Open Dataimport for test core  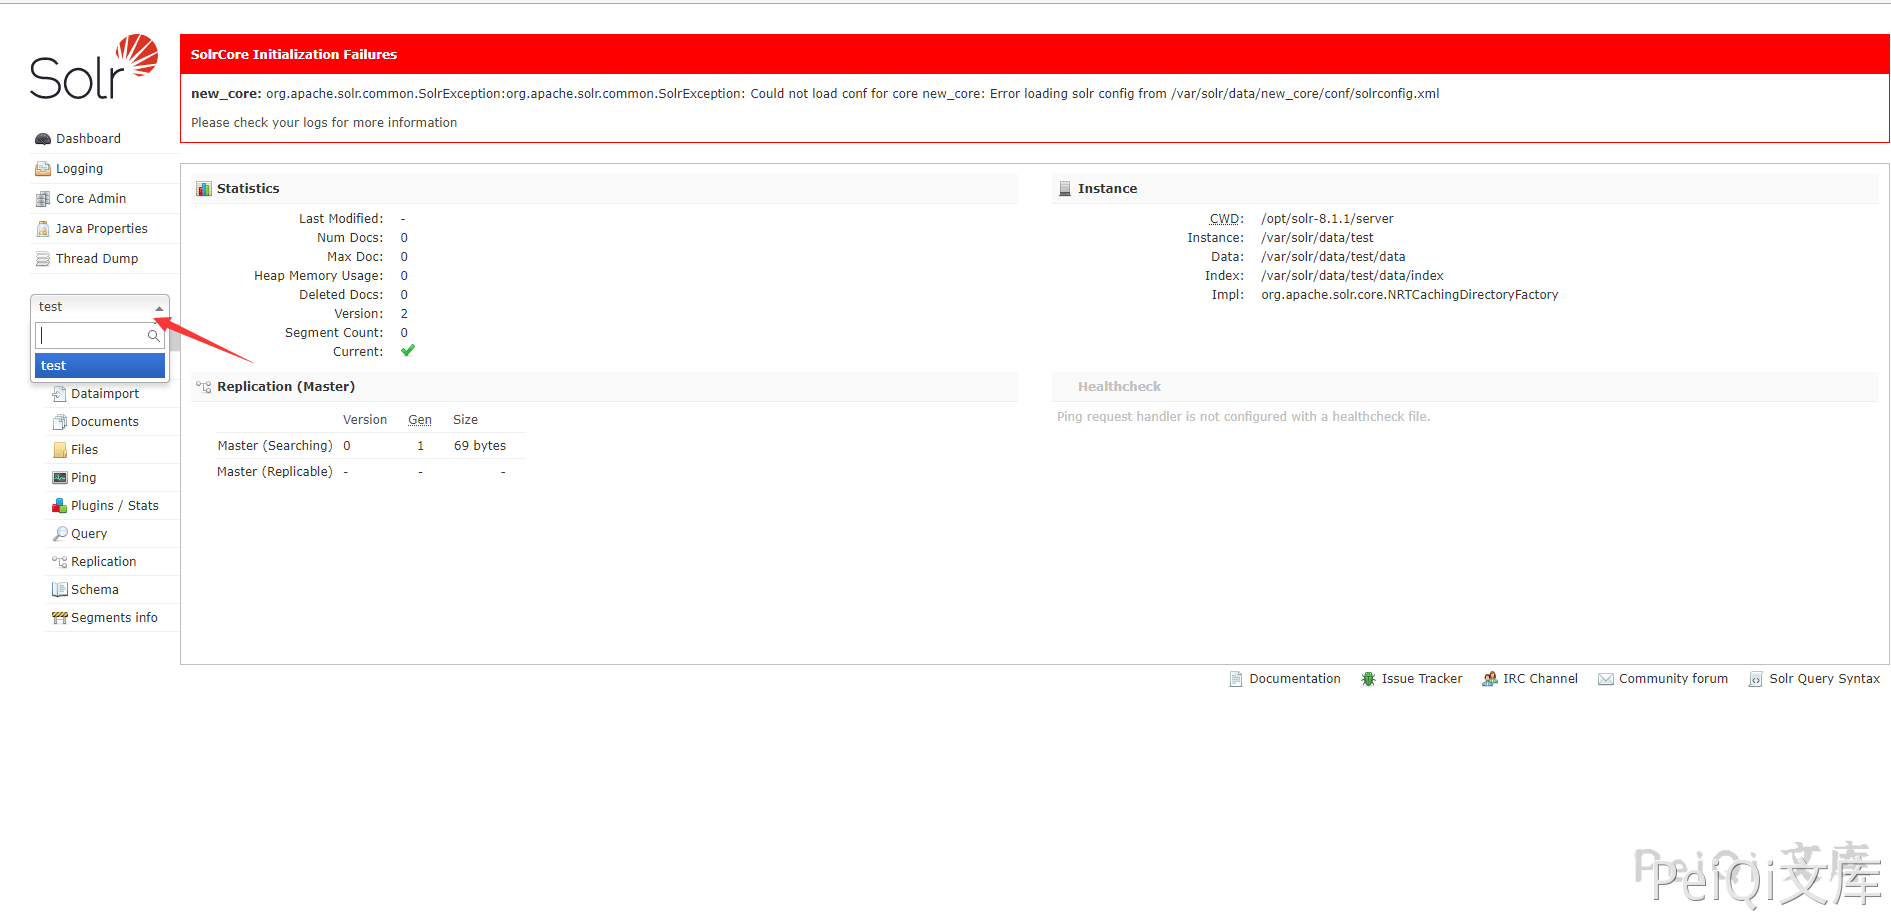pos(105,394)
